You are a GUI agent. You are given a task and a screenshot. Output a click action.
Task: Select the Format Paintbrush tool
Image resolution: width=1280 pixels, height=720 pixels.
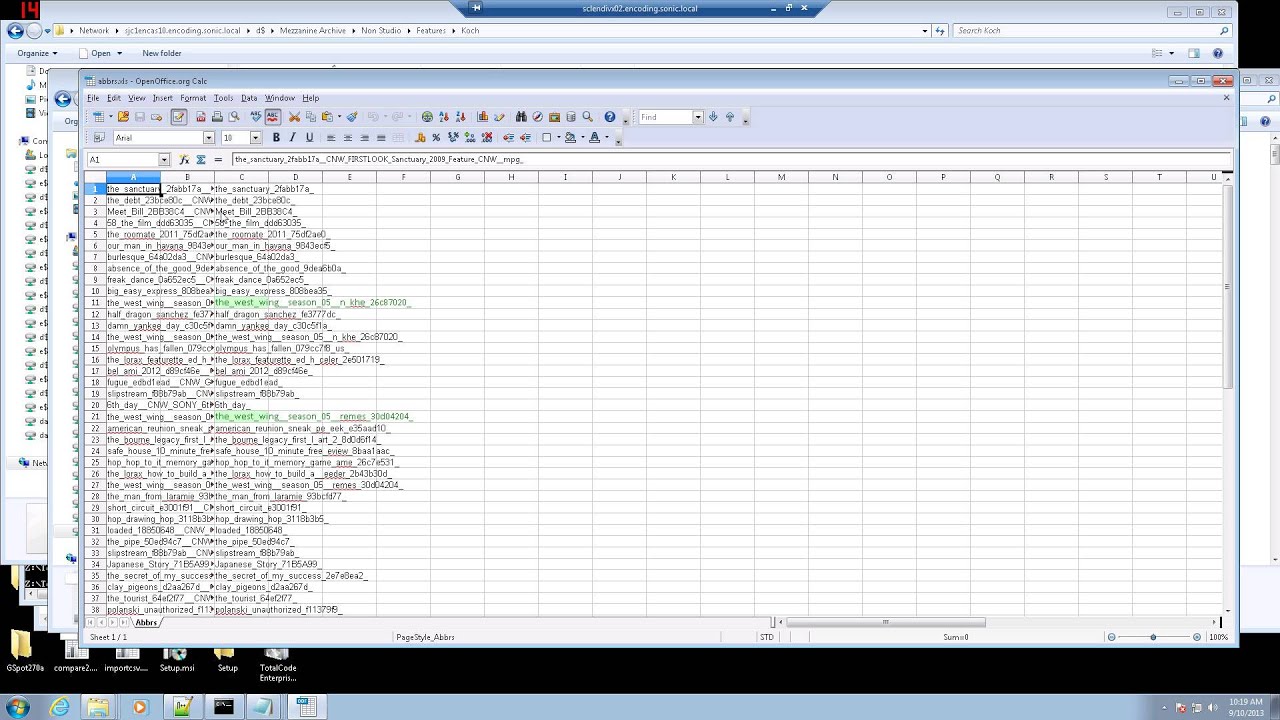tap(352, 117)
